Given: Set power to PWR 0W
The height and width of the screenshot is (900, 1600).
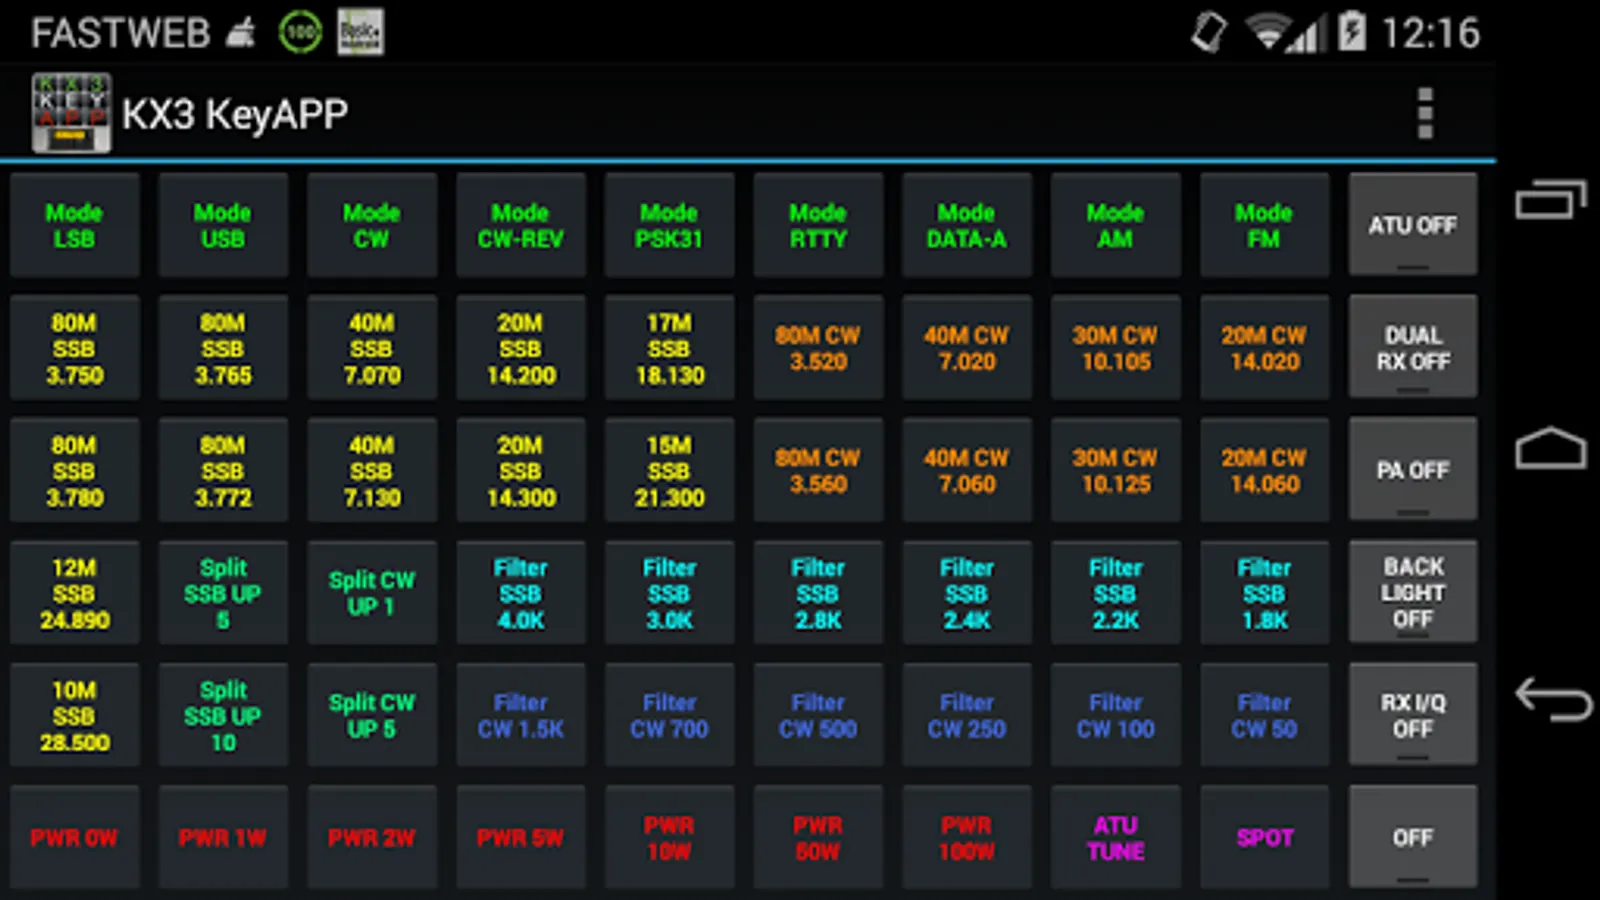Looking at the screenshot, I should click(x=74, y=837).
